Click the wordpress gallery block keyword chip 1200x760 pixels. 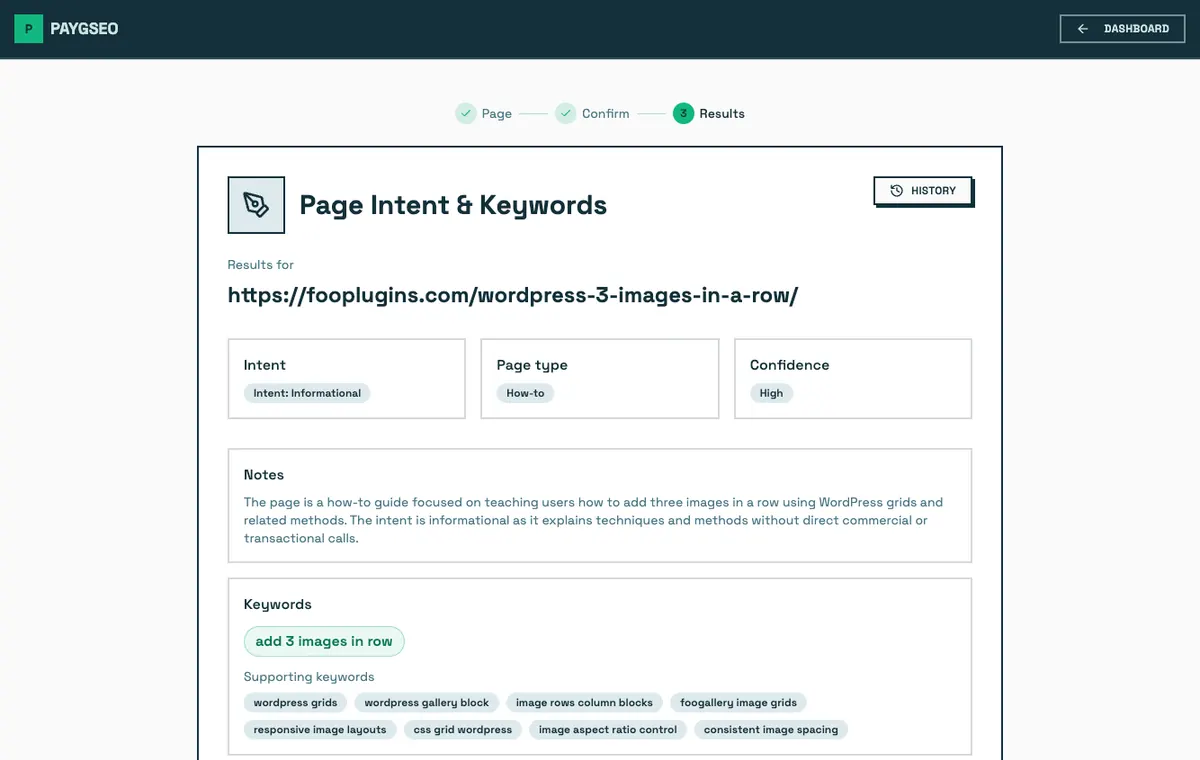pos(427,702)
